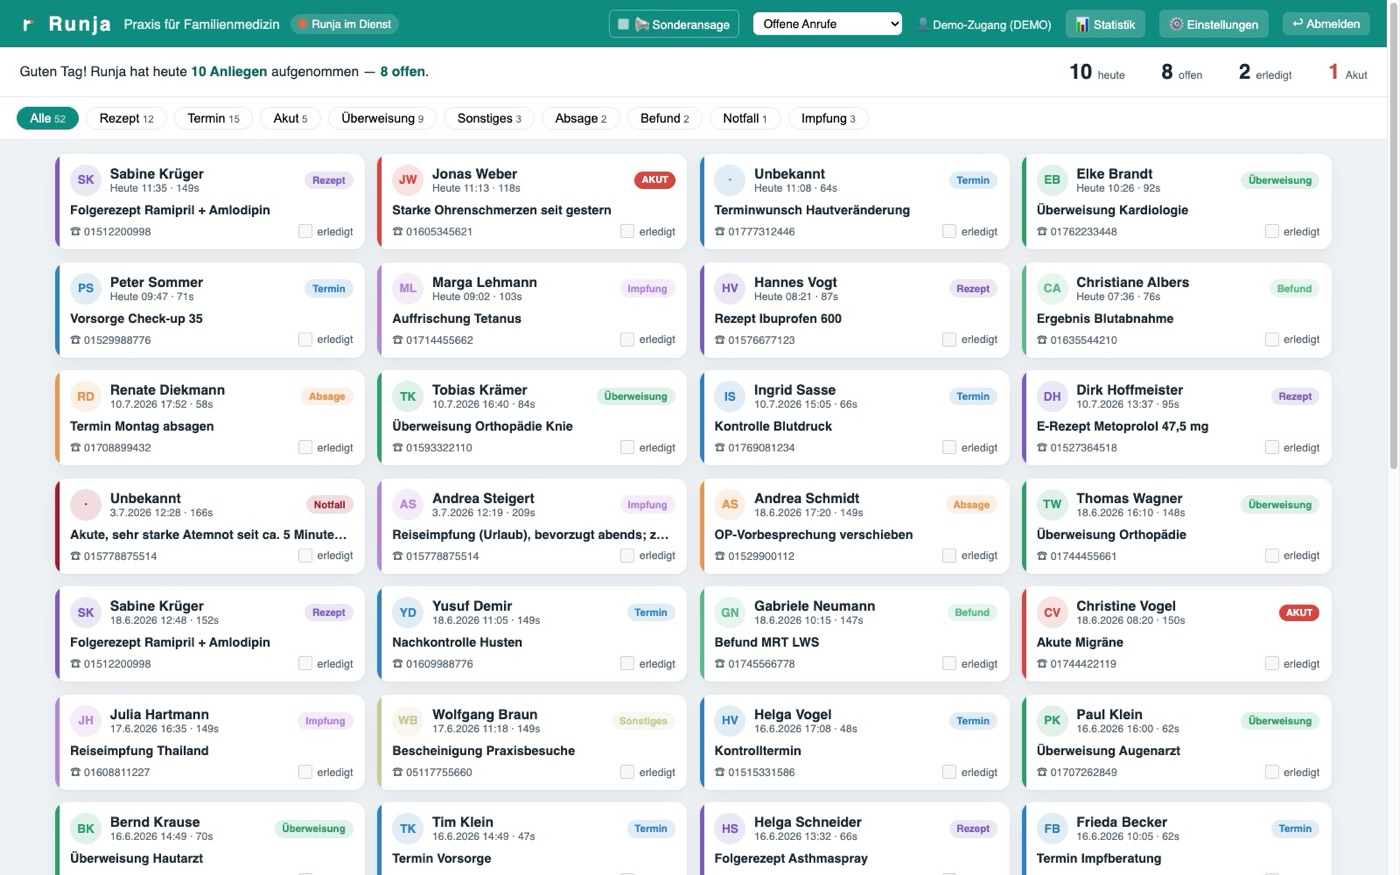Click the SK avatar on Sabine Krüger's 11:35 card

[86, 180]
